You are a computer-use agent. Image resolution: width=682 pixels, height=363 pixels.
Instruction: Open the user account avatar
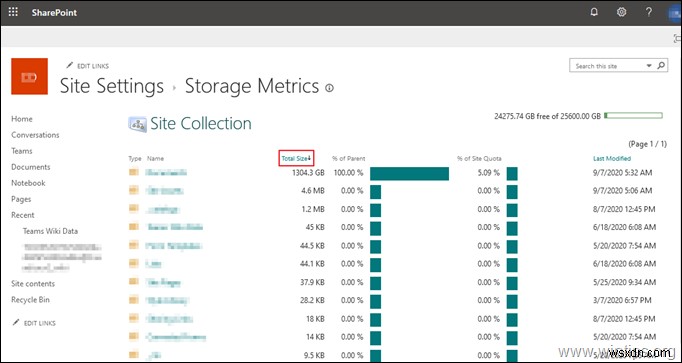pos(675,12)
